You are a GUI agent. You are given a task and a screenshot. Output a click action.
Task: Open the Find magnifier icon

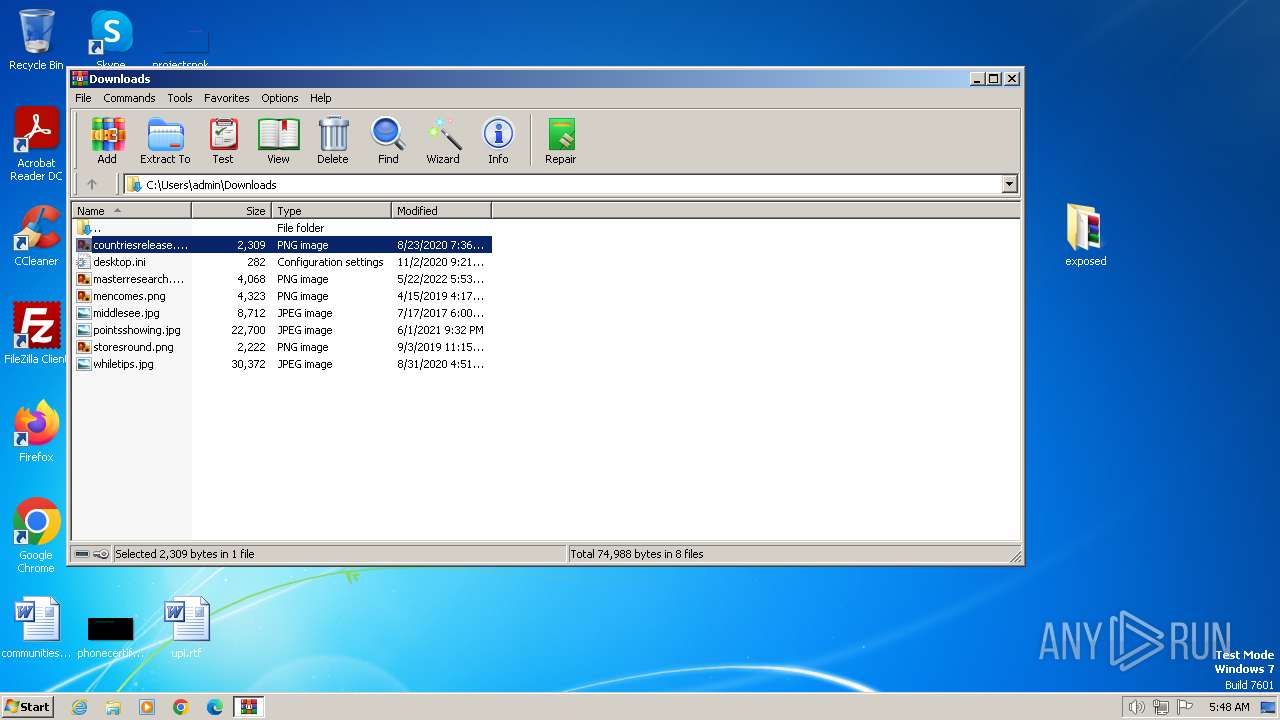(x=388, y=140)
